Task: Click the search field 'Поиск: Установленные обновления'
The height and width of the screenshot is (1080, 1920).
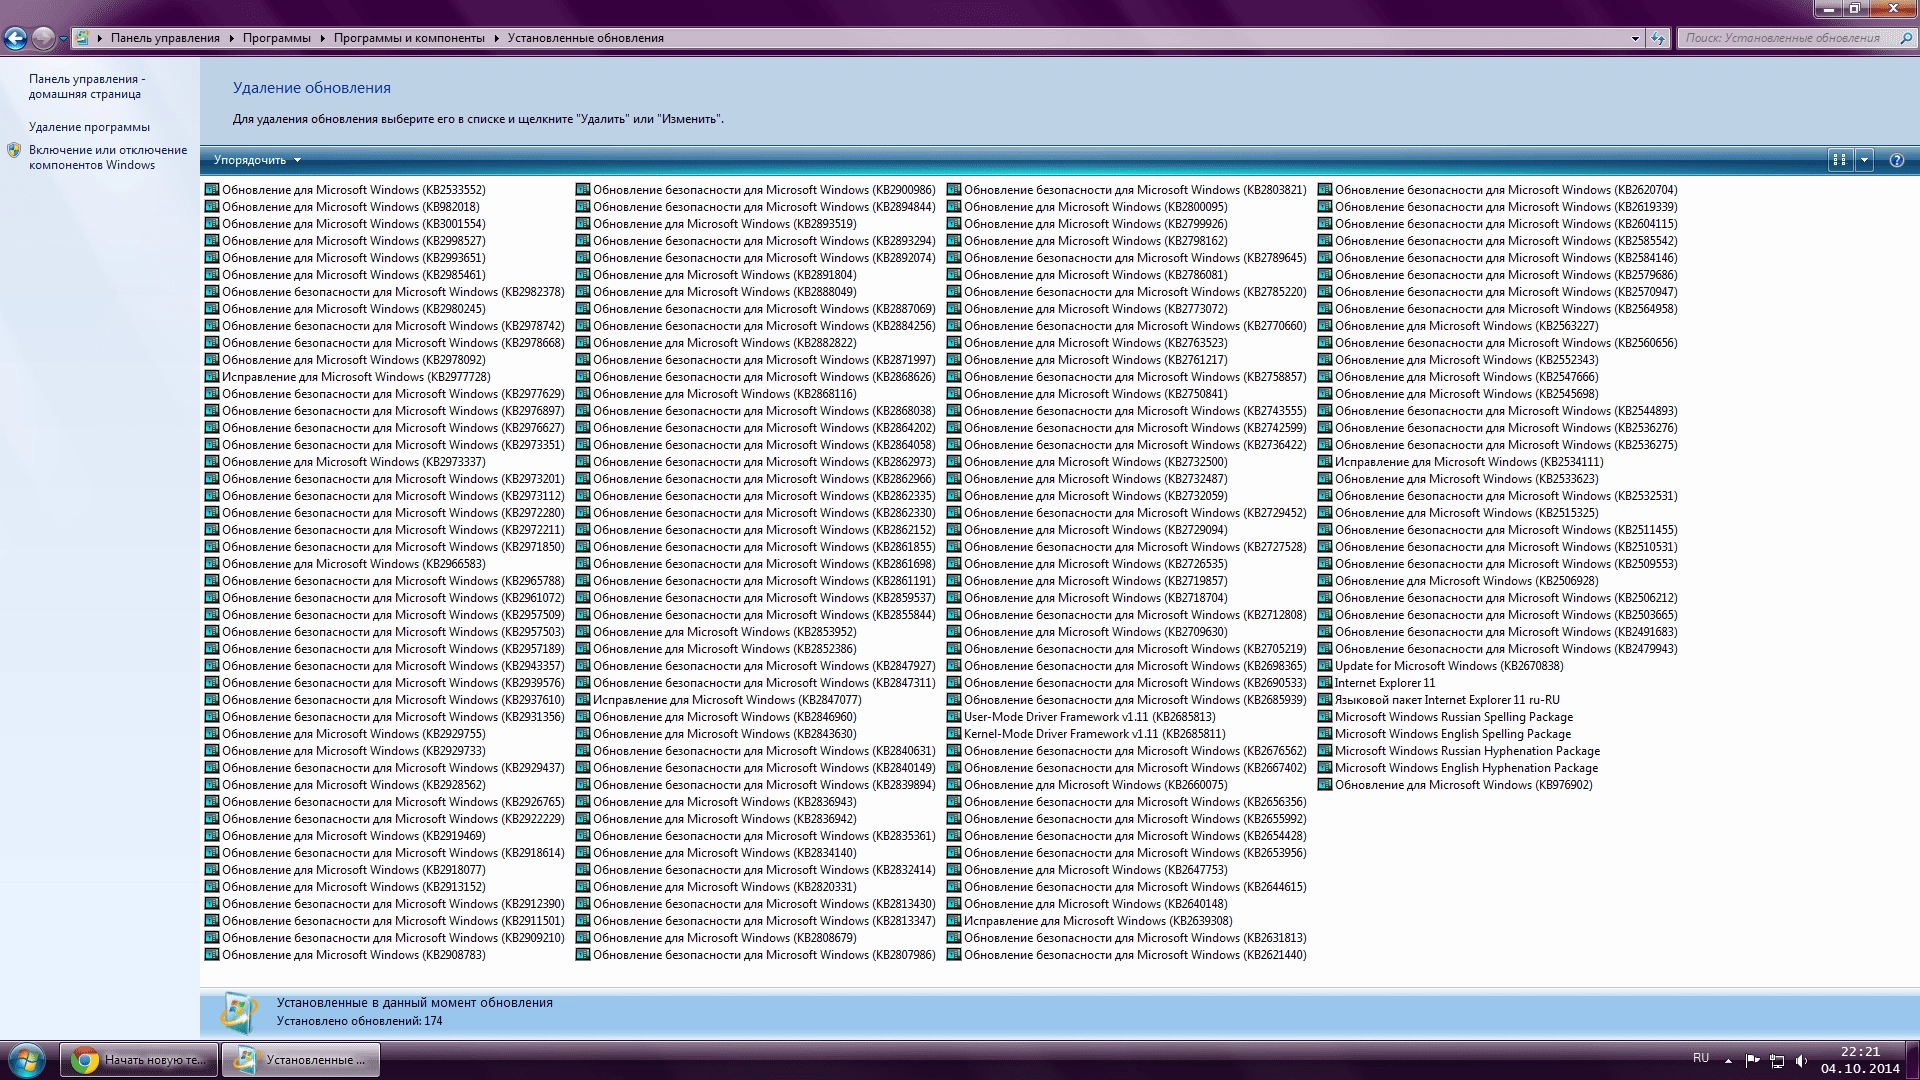Action: [1785, 38]
